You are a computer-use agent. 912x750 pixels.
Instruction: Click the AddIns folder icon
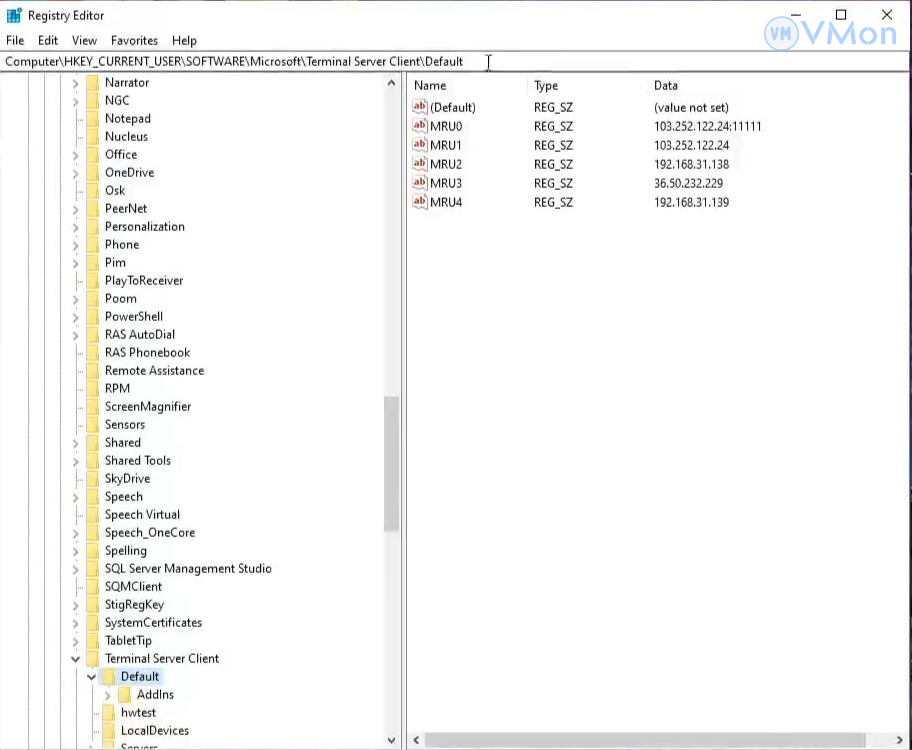click(125, 695)
